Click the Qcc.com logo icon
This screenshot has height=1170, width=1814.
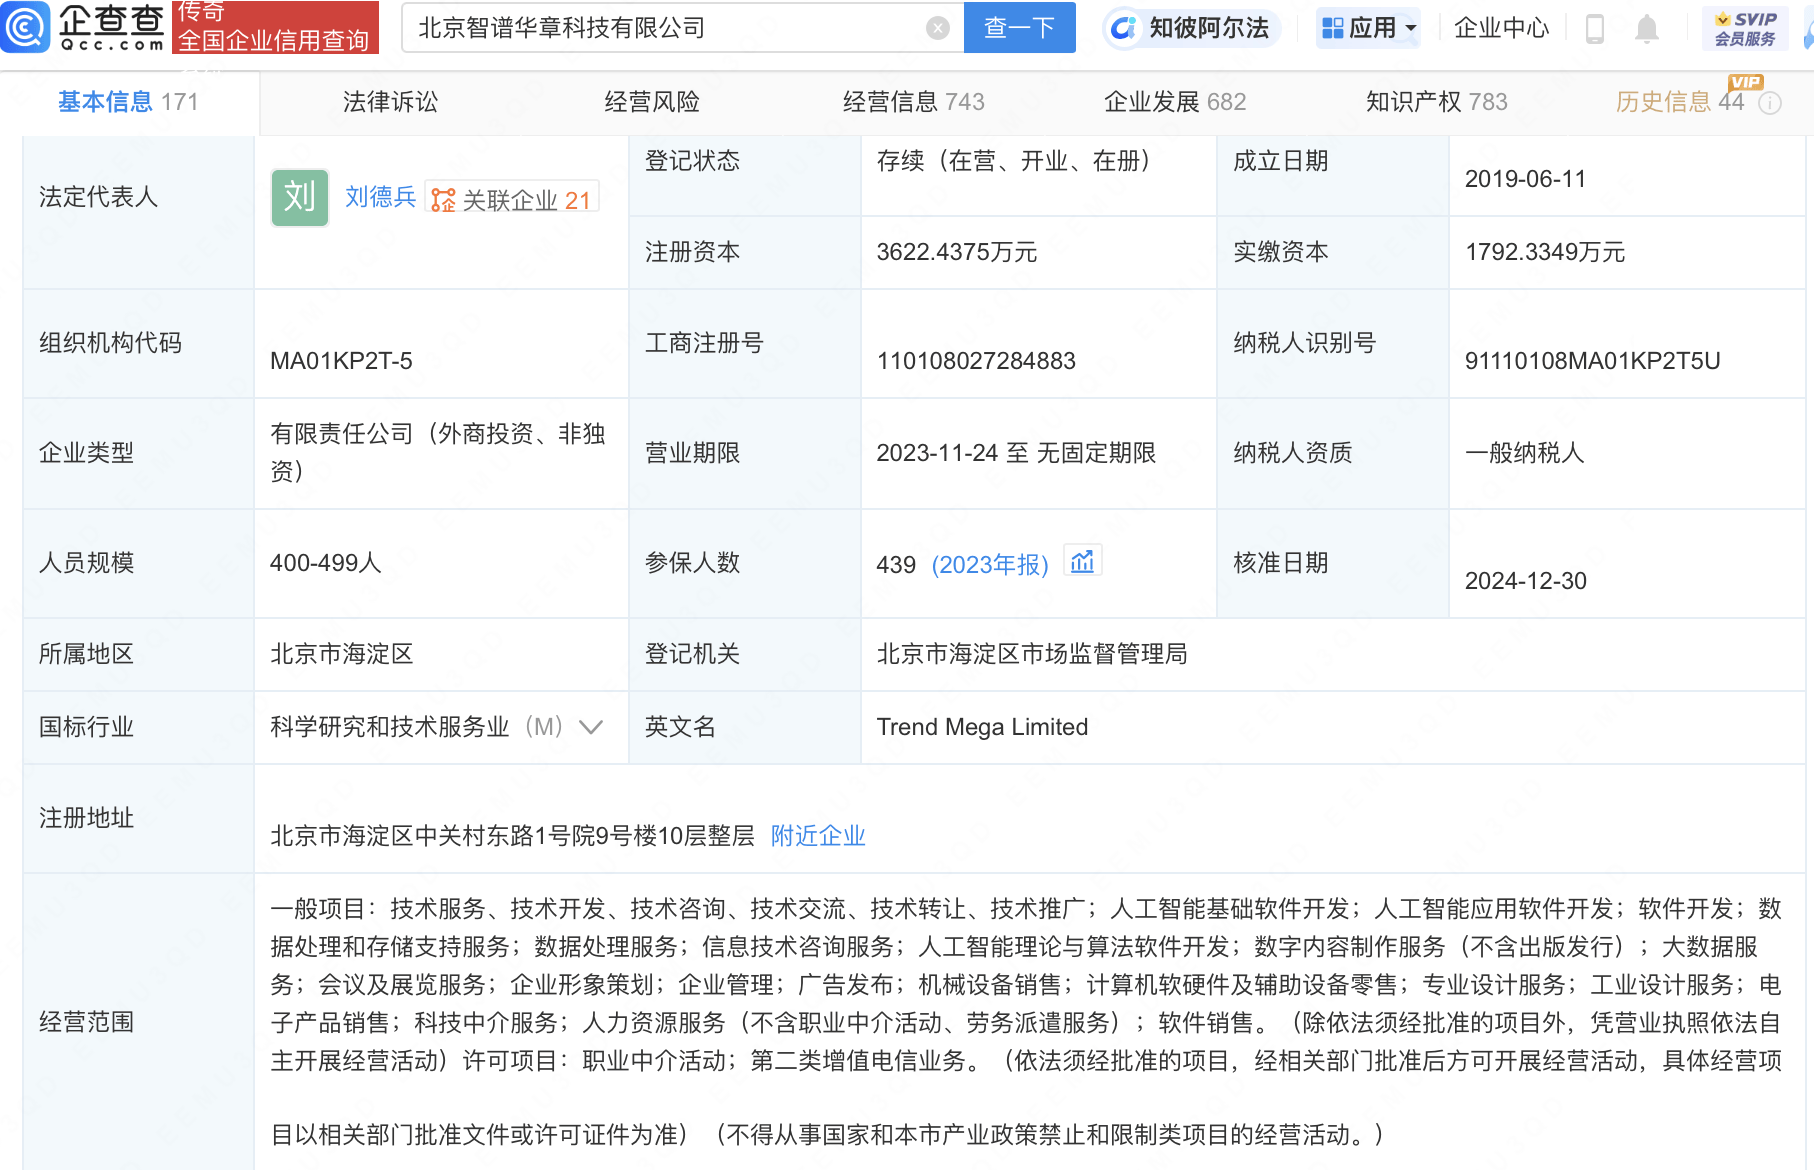25,27
